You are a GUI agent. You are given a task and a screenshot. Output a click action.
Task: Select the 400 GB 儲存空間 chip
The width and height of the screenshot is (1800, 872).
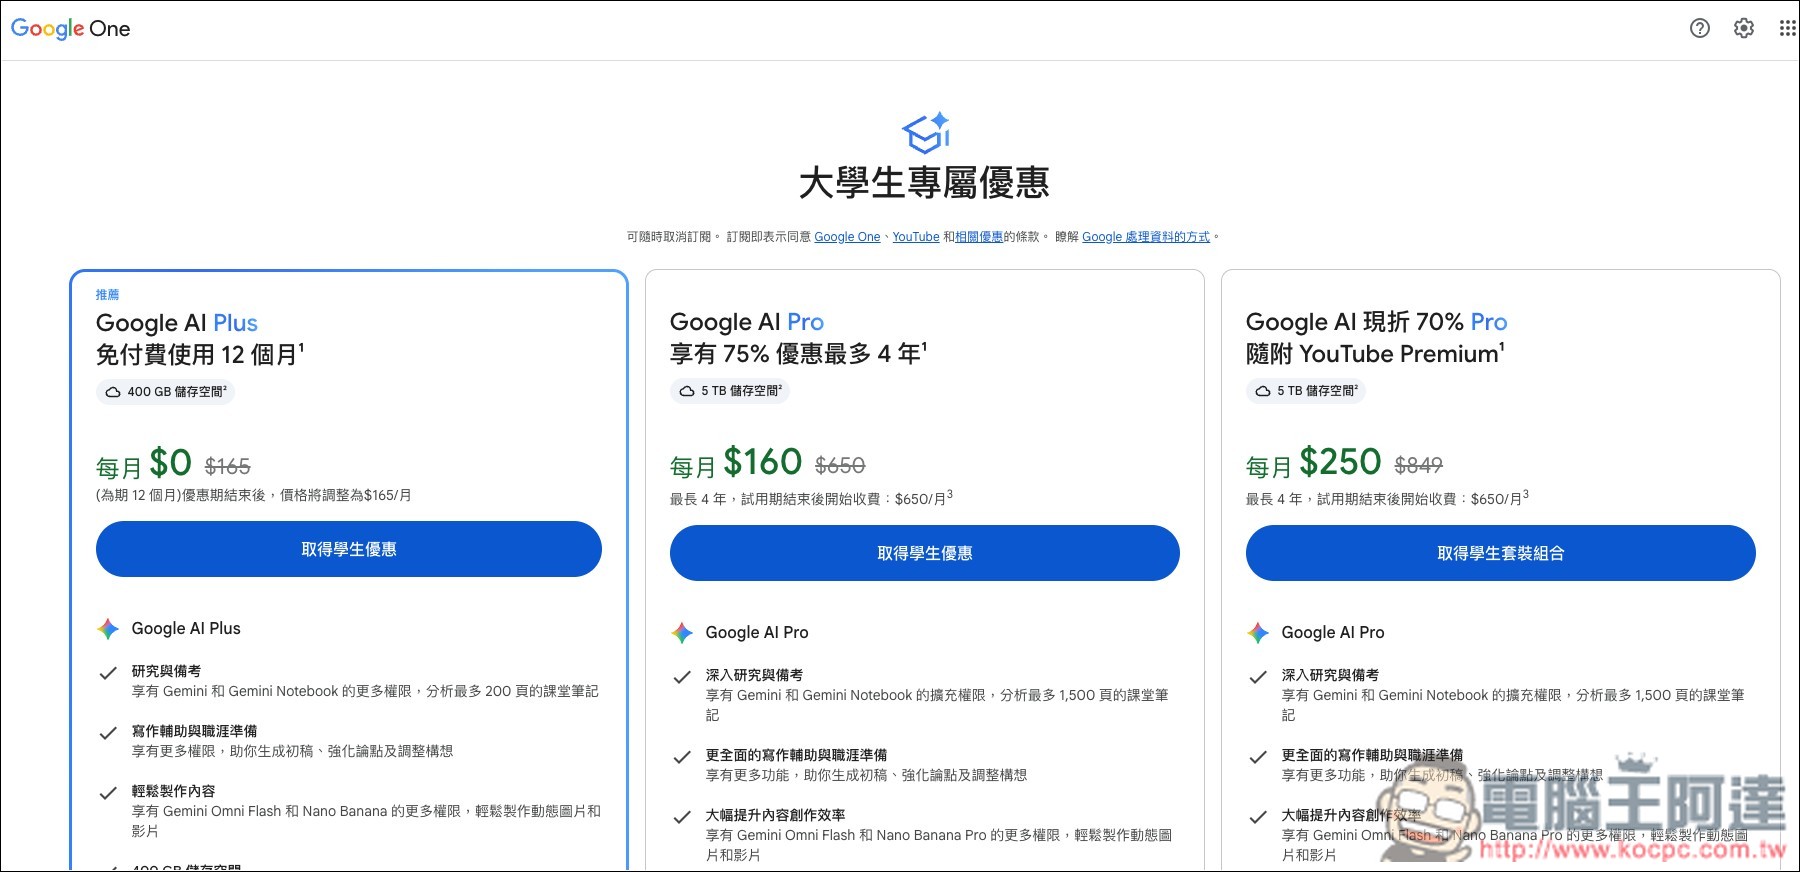pos(166,392)
